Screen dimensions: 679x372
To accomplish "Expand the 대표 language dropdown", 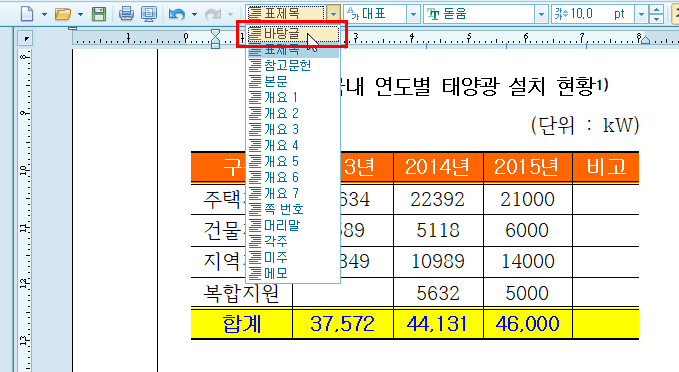I will tap(413, 14).
